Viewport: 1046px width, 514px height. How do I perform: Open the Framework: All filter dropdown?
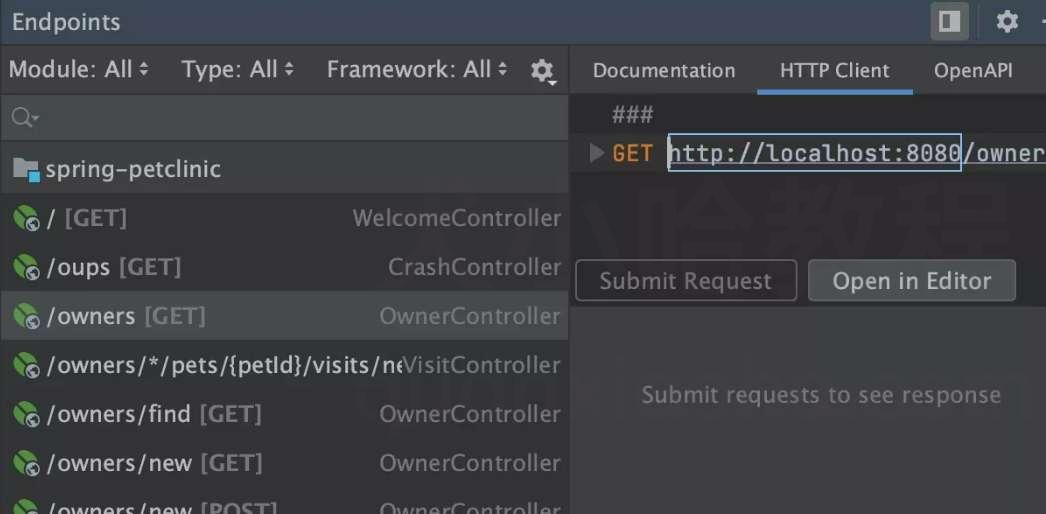pyautogui.click(x=418, y=69)
